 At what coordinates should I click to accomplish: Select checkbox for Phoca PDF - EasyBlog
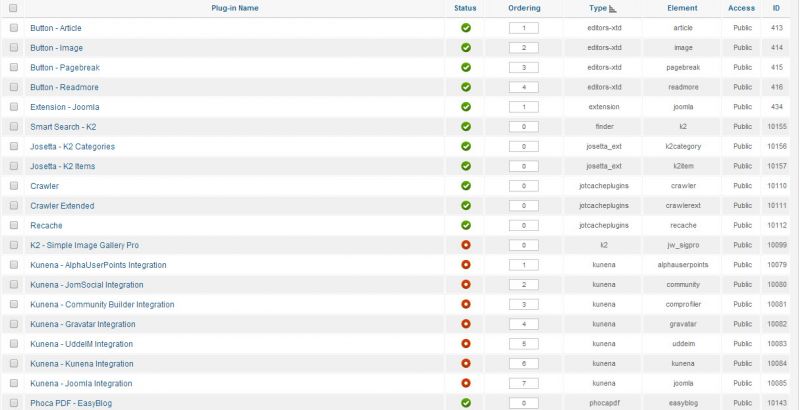pyautogui.click(x=14, y=403)
